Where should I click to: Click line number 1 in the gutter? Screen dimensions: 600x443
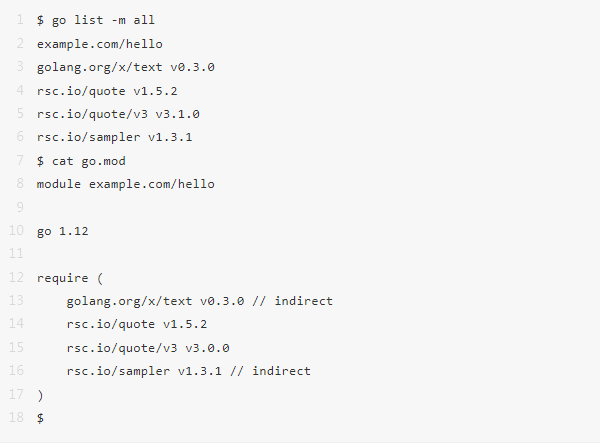pyautogui.click(x=20, y=20)
